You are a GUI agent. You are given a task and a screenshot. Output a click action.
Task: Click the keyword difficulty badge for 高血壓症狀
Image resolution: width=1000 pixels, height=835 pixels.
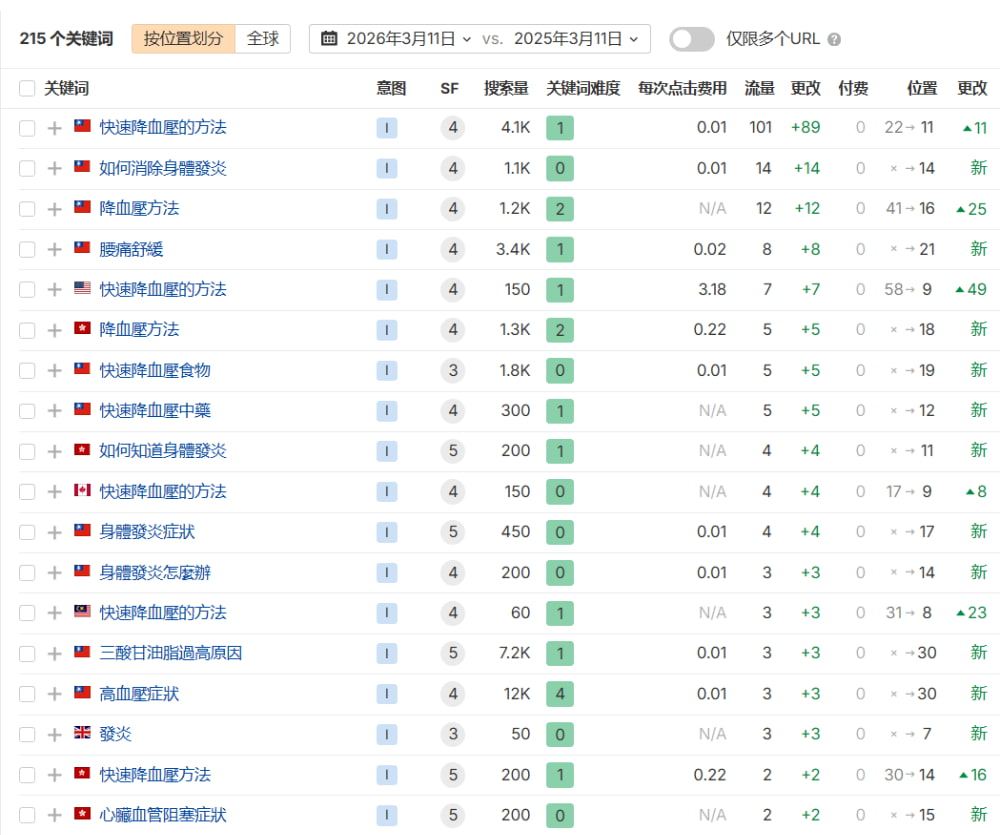559,694
